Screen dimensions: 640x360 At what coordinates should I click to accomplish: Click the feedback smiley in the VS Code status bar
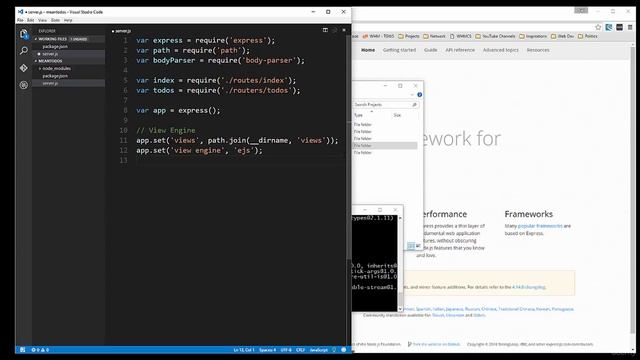(344, 350)
